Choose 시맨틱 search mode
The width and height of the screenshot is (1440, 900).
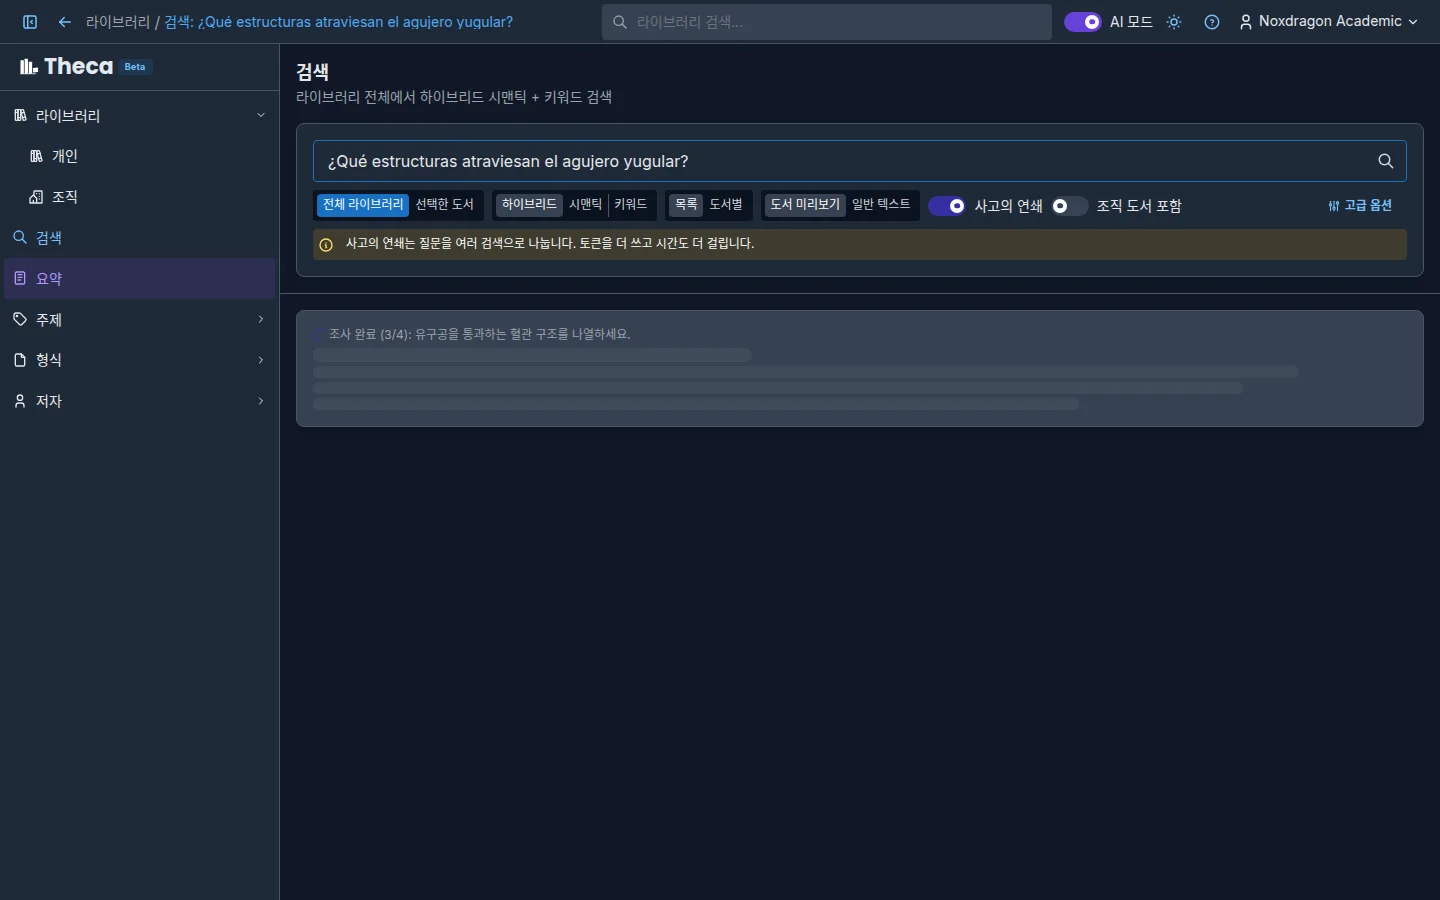coord(586,205)
